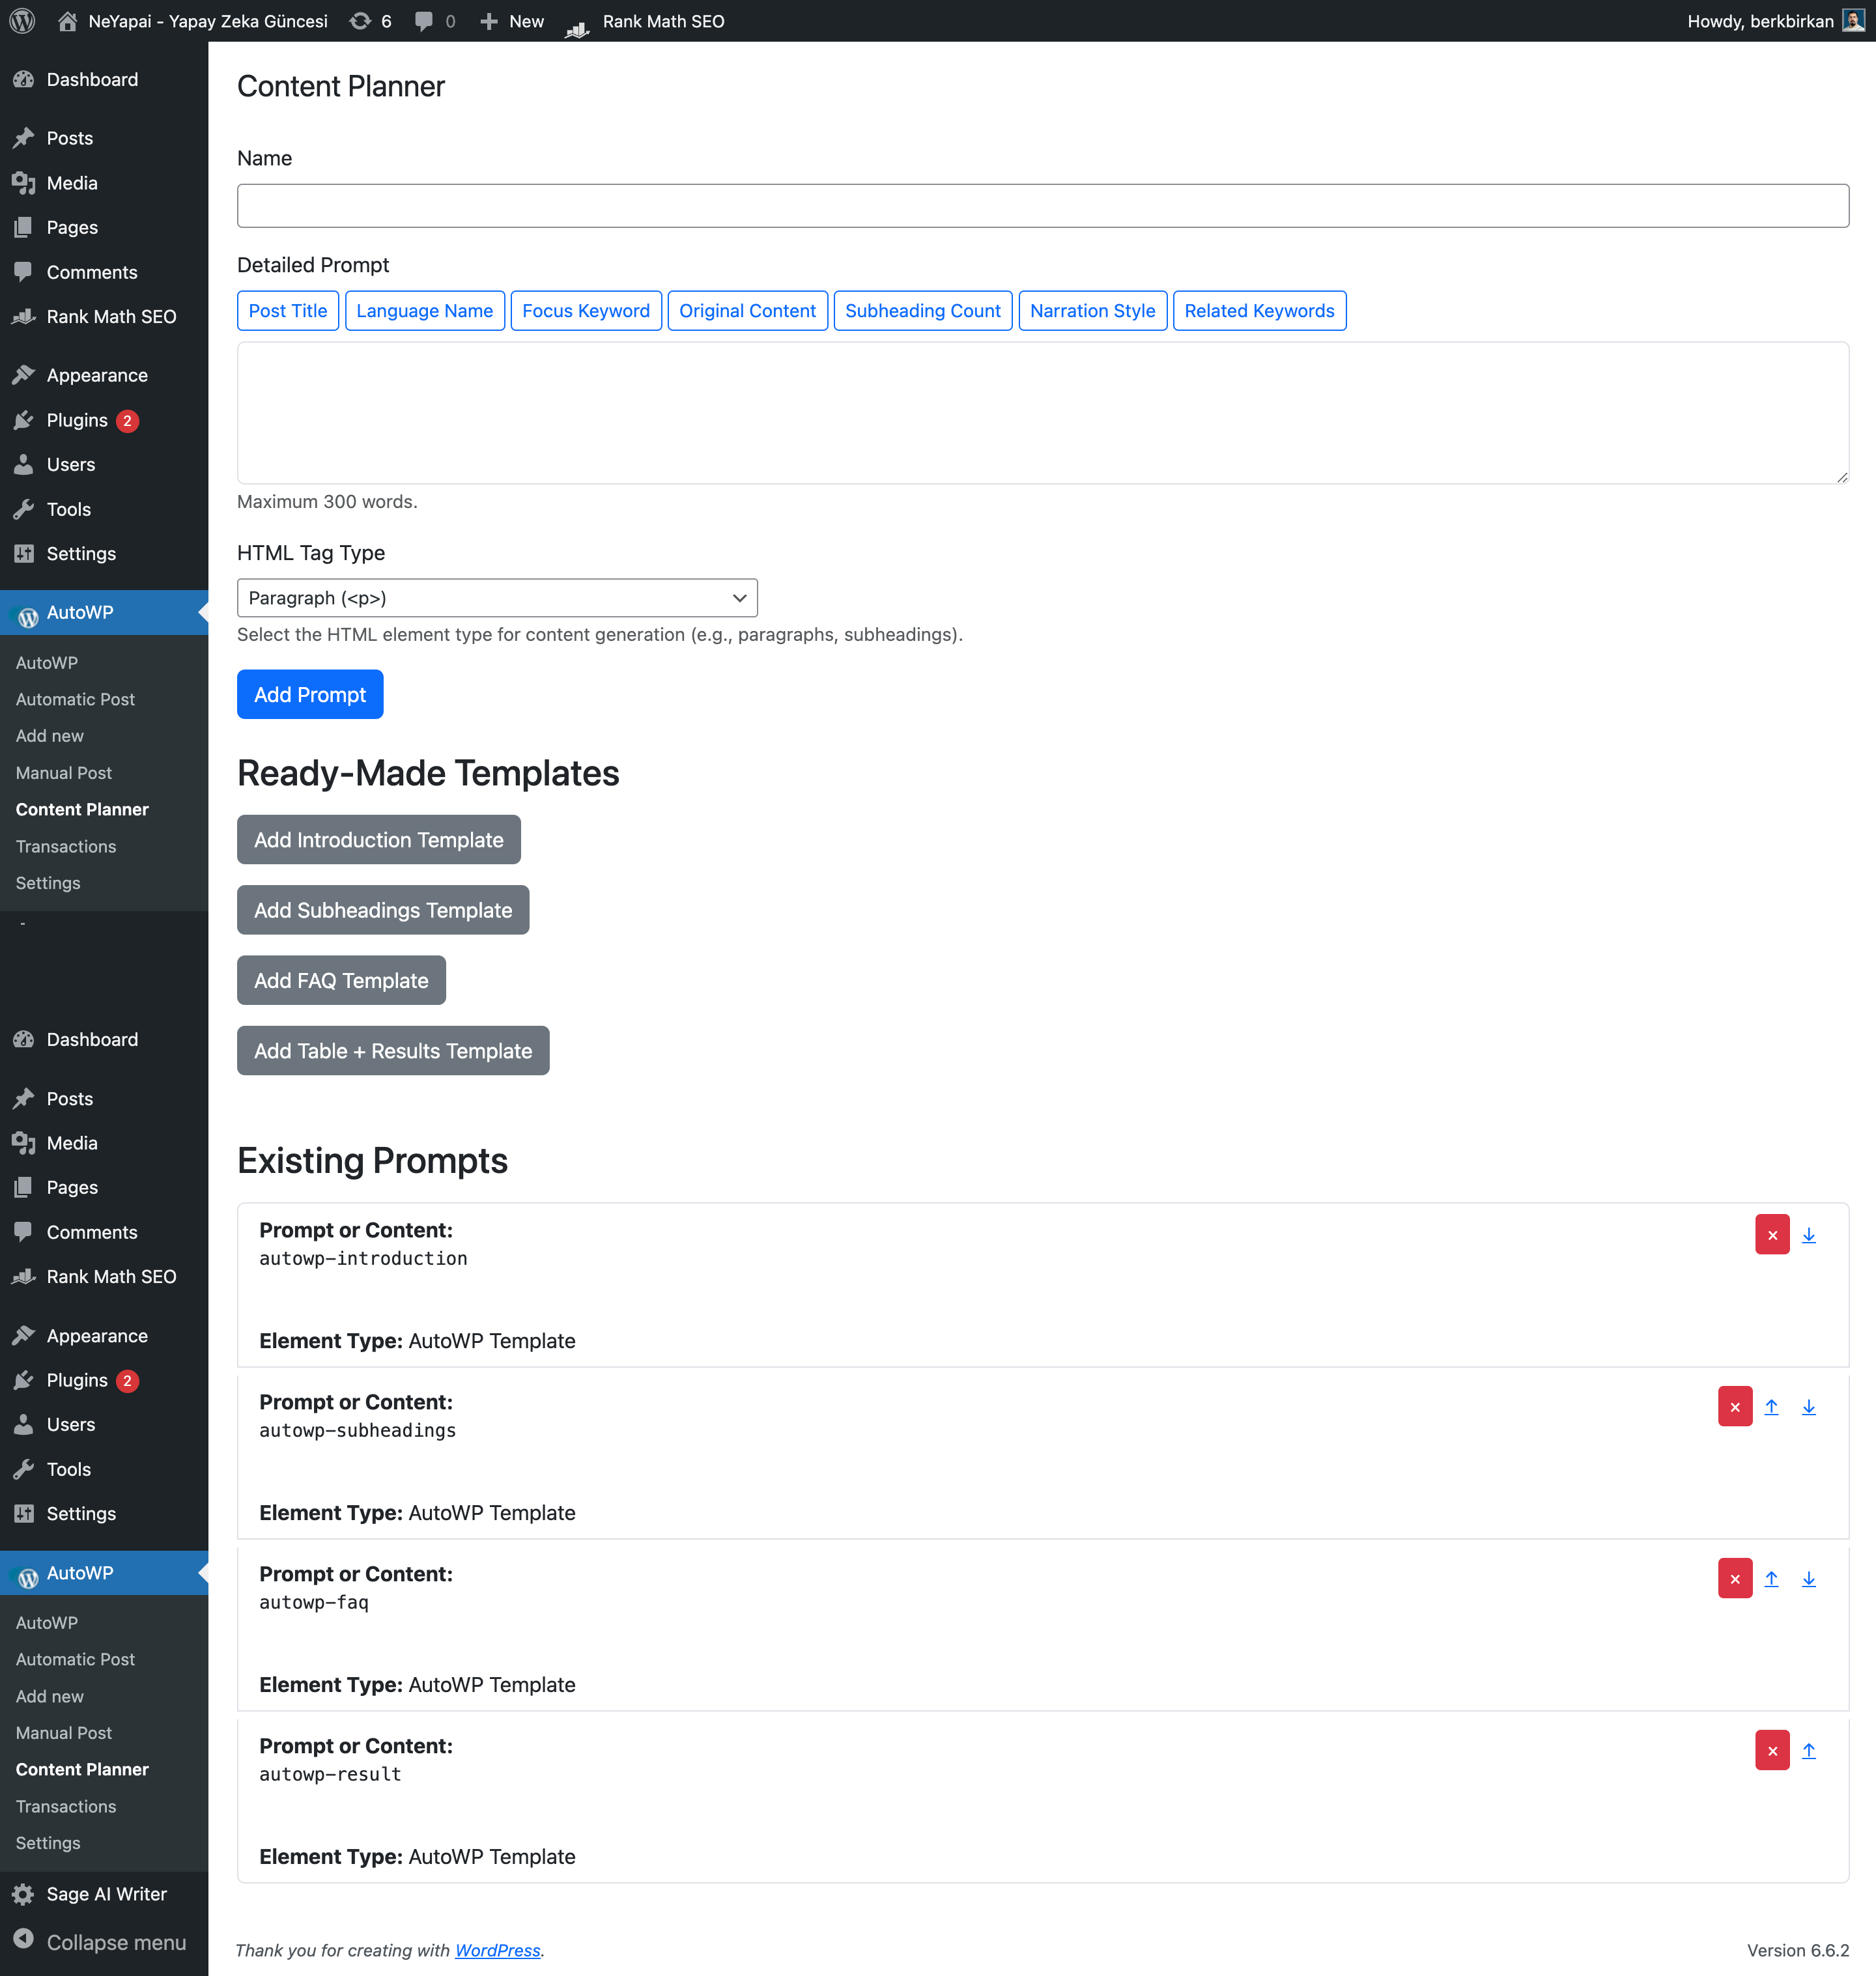The height and width of the screenshot is (1976, 1876).
Task: Insert the Language Name tag
Action: [424, 311]
